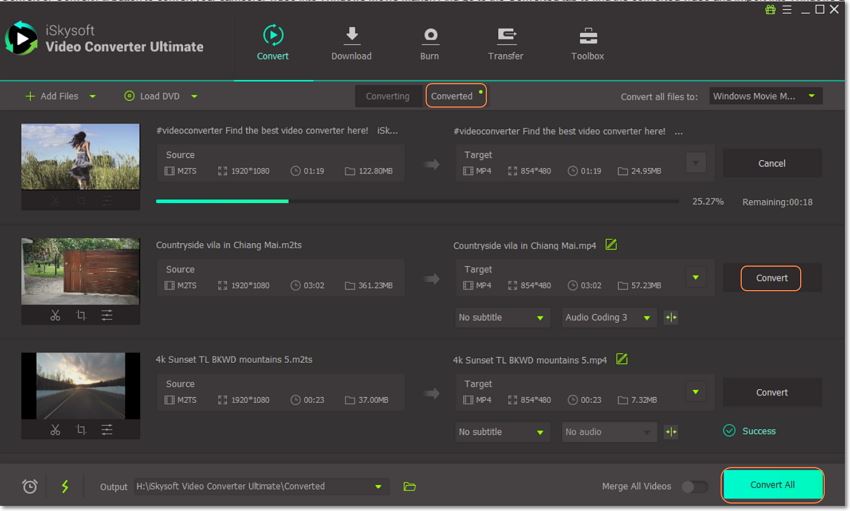Open the No audio dropdown for 4k Sunset
Image resolution: width=850 pixels, height=511 pixels.
coord(608,432)
